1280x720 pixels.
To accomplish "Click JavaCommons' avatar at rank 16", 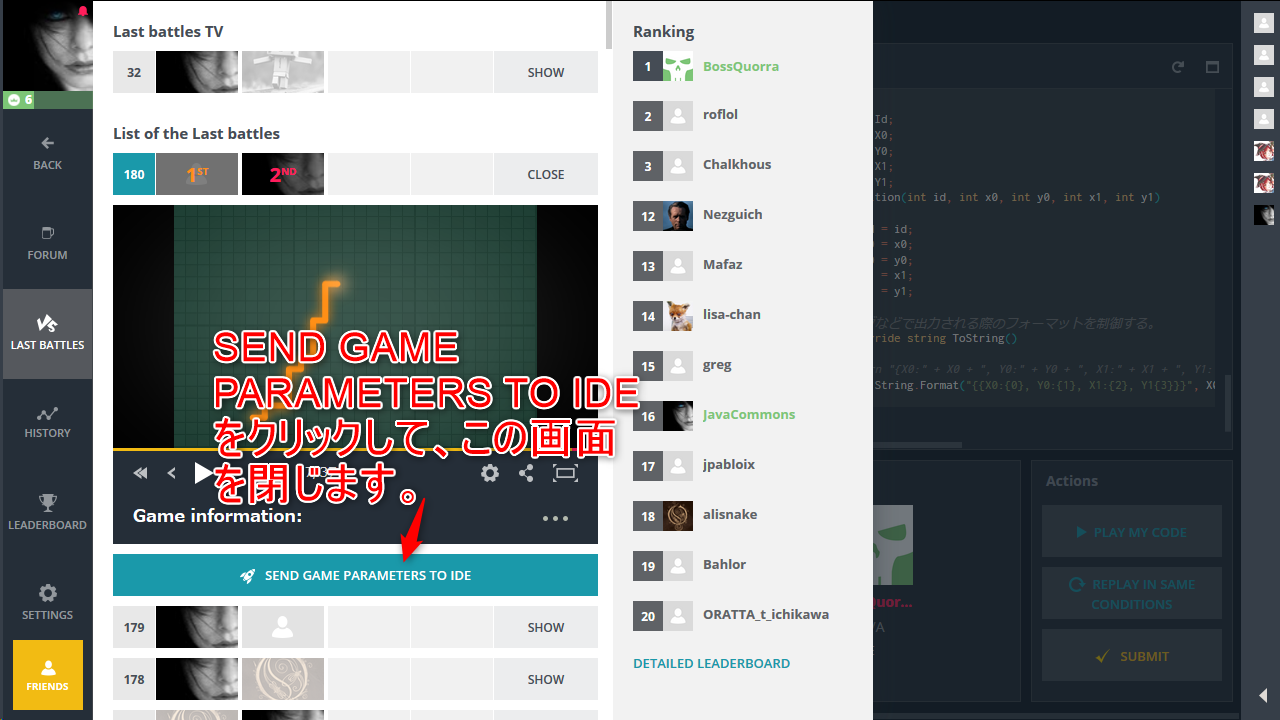I will (x=678, y=414).
